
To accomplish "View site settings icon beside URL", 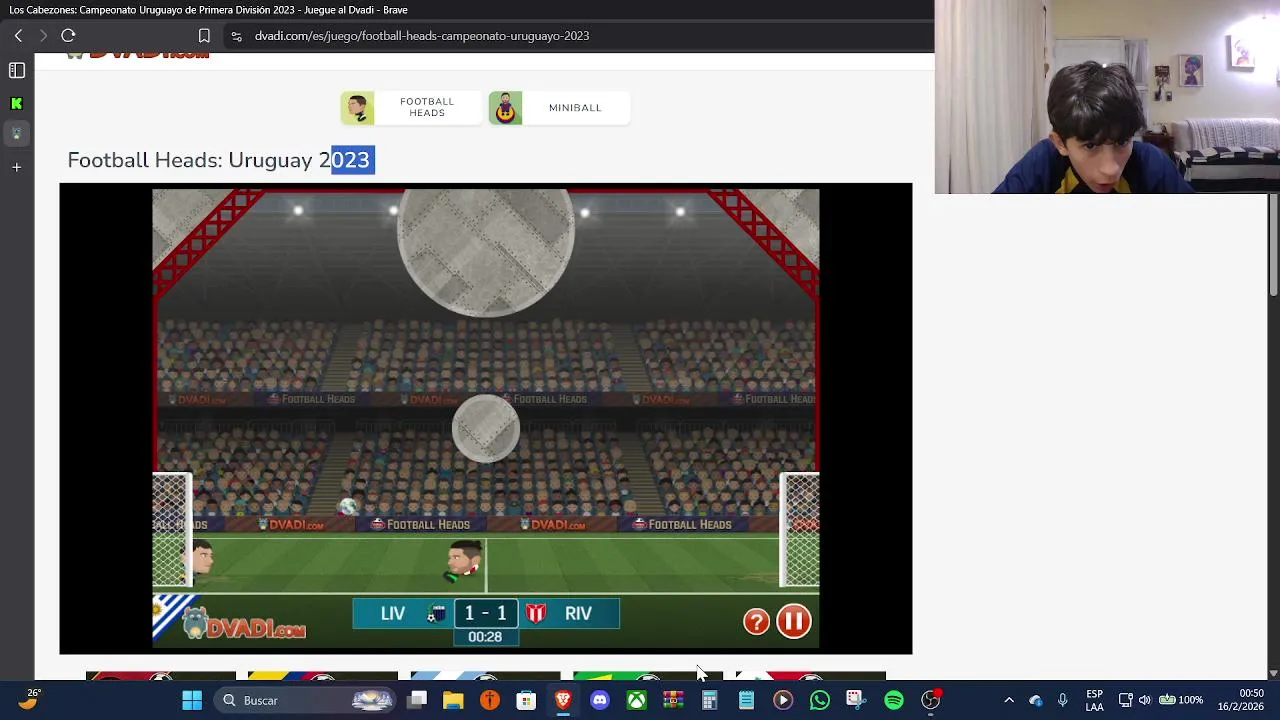I will (236, 36).
